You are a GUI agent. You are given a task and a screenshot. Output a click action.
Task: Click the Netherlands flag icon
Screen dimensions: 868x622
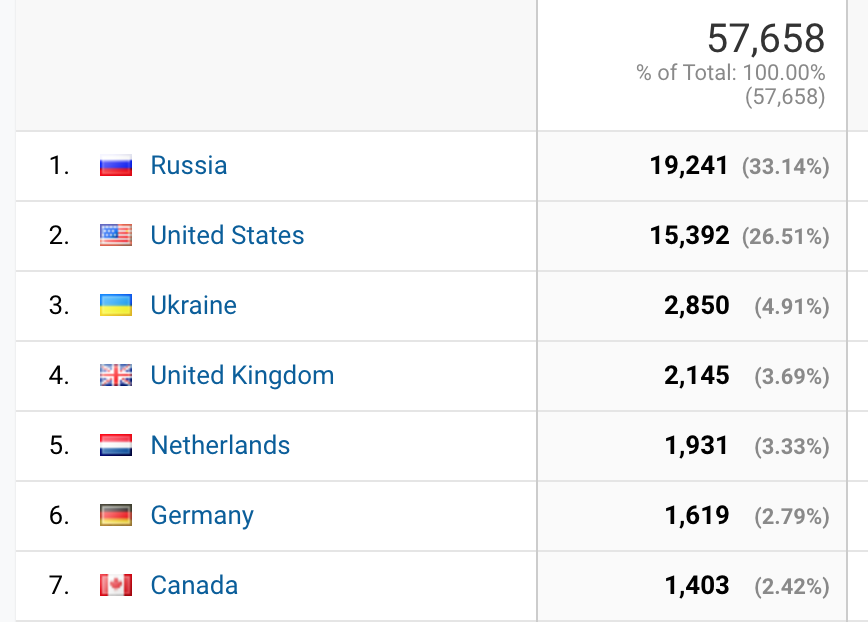tap(116, 446)
